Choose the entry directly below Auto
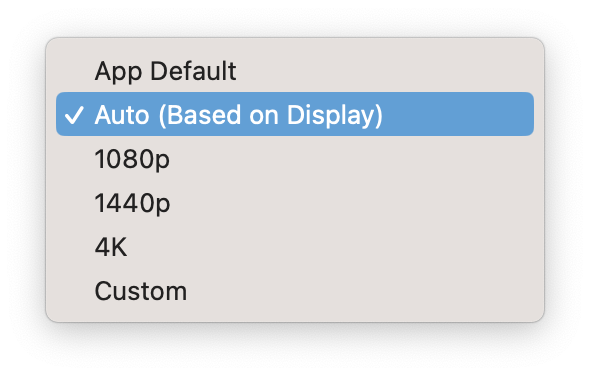The width and height of the screenshot is (590, 376). [295, 158]
